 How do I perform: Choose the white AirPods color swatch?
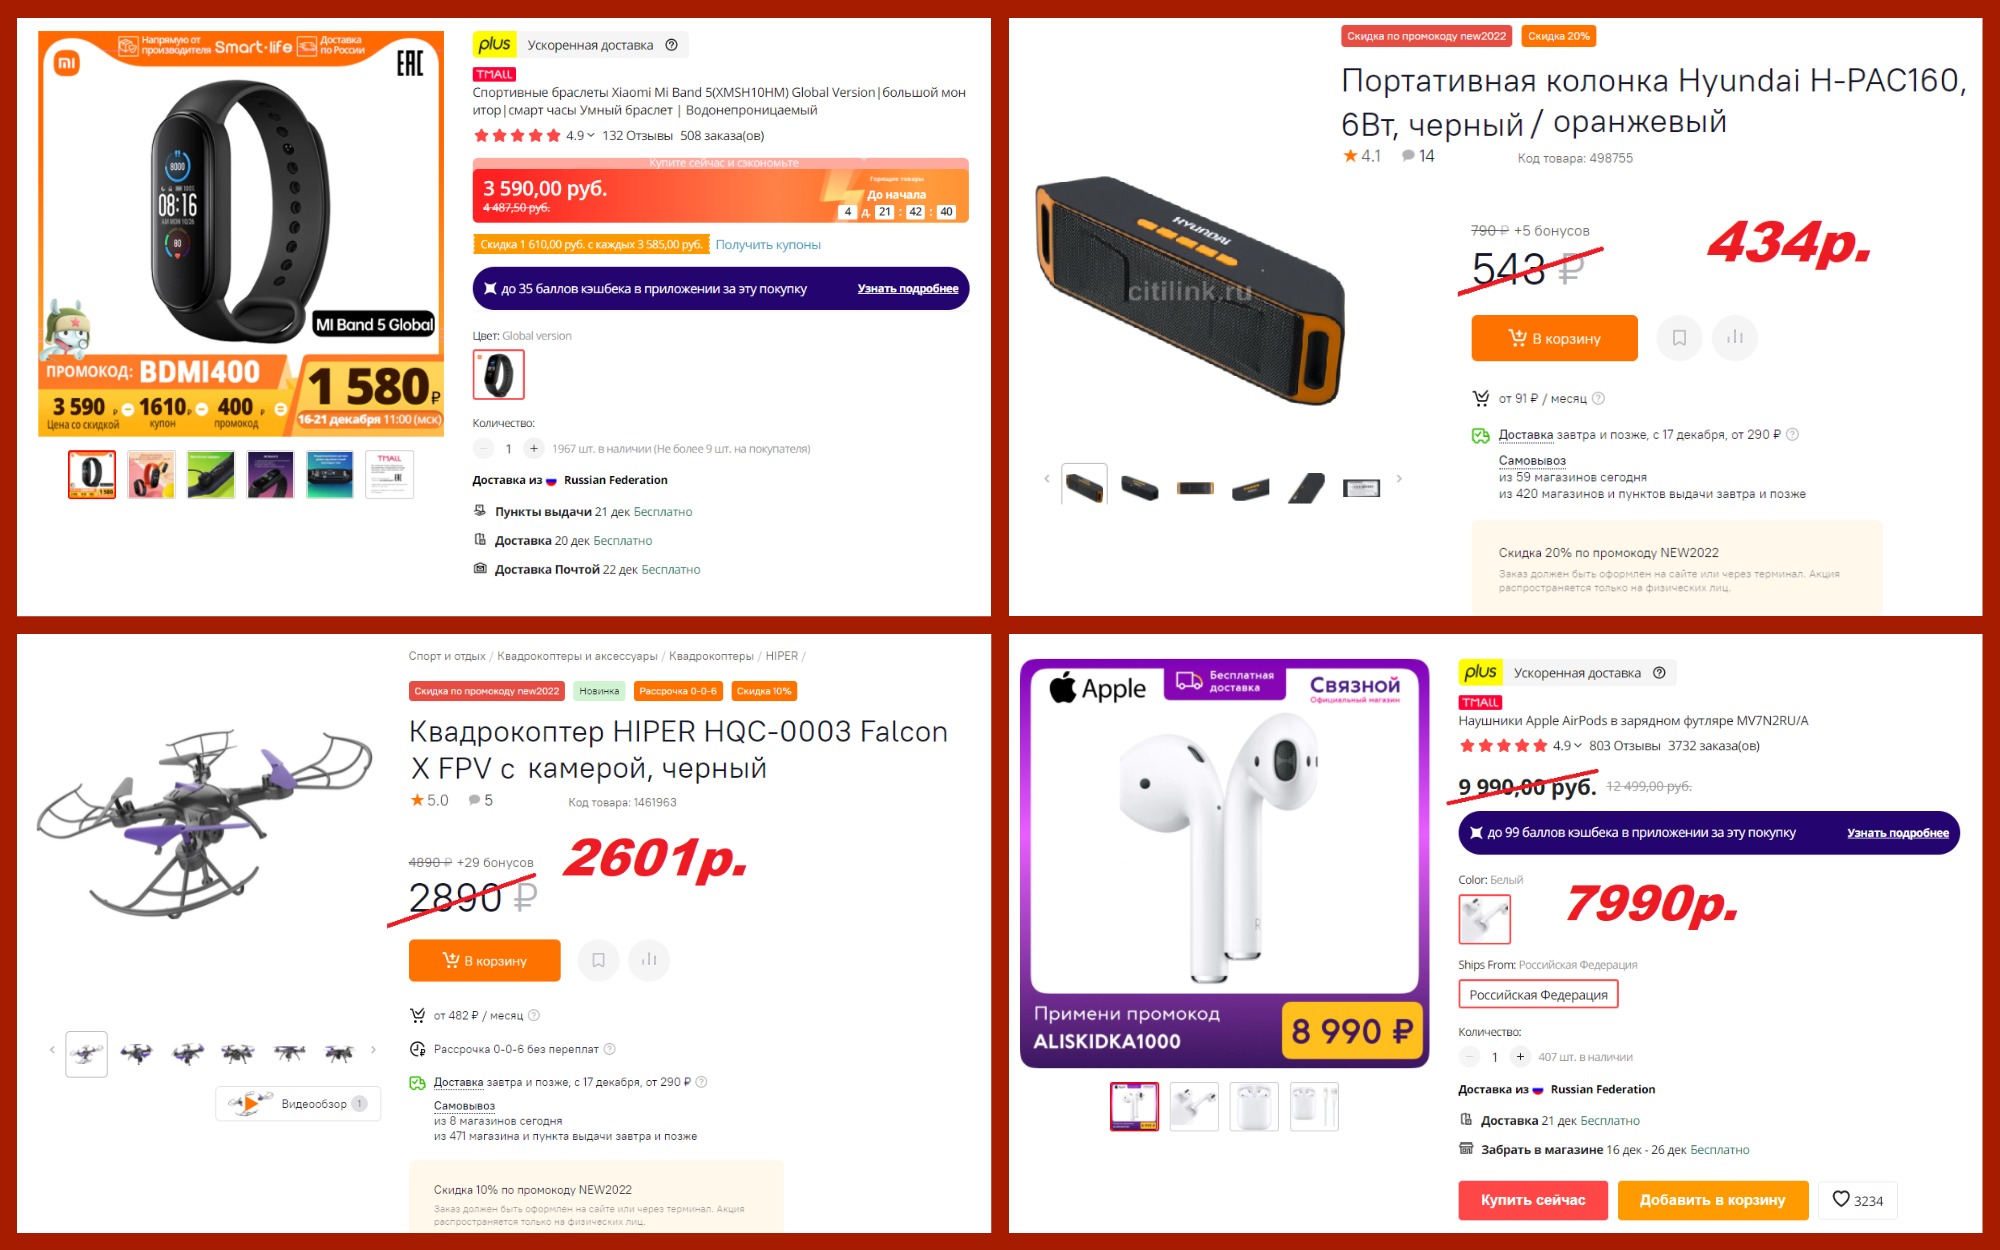pos(1484,918)
